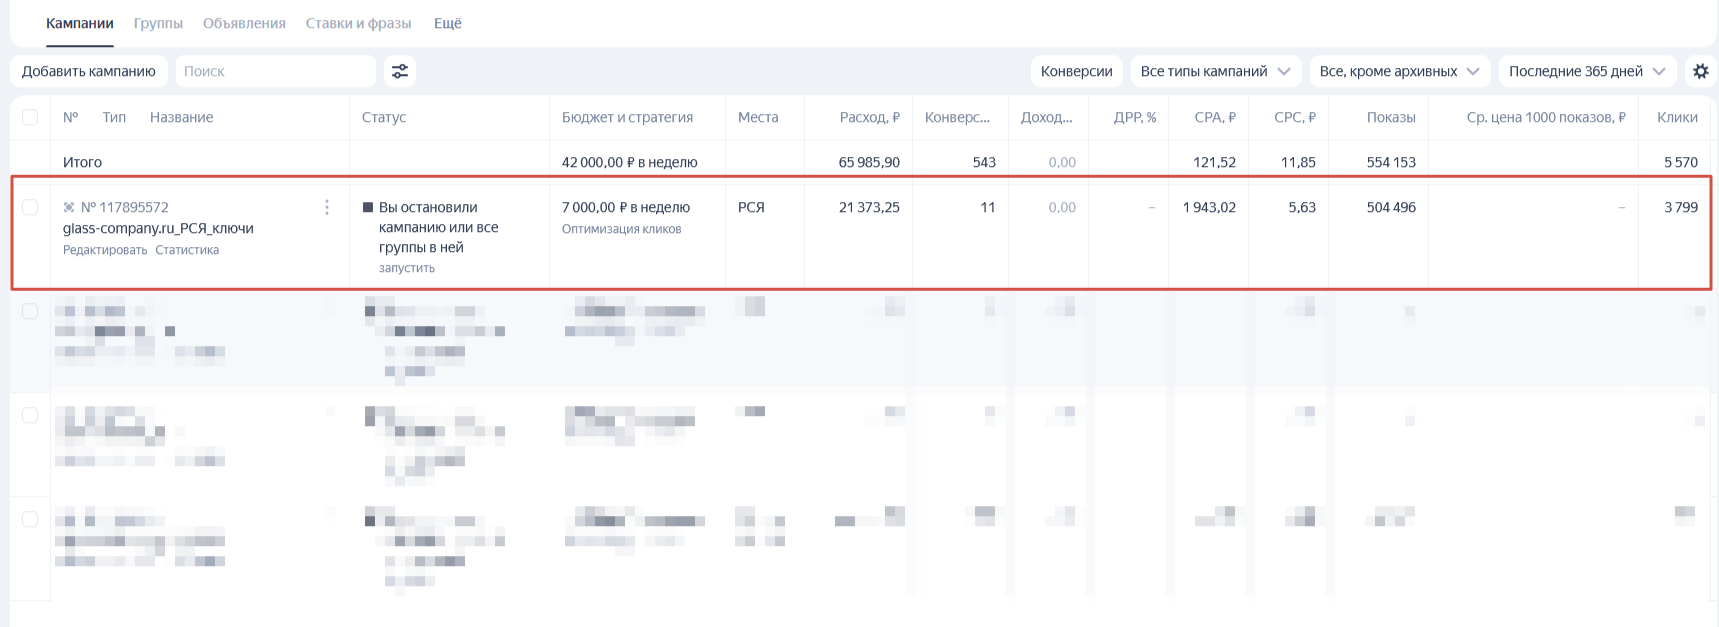This screenshot has height=627, width=1719.
Task: Select the glass-company.ru campaign checkbox
Action: (x=30, y=207)
